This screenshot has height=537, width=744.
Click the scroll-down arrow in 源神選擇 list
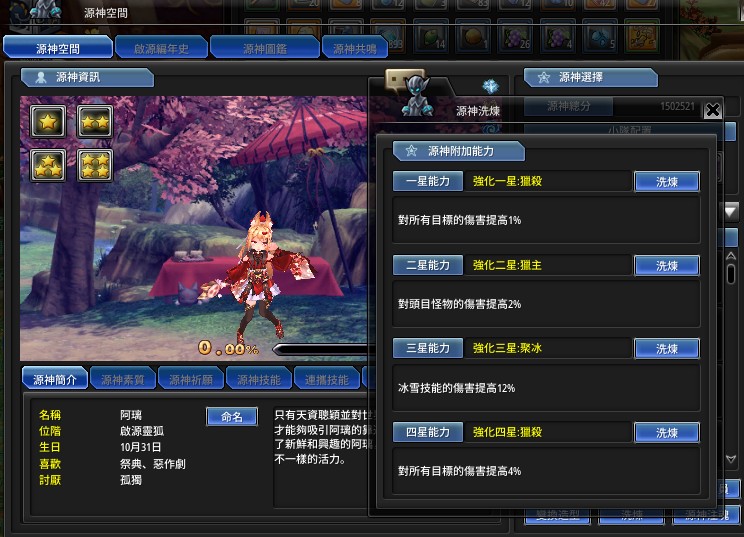coord(731,459)
